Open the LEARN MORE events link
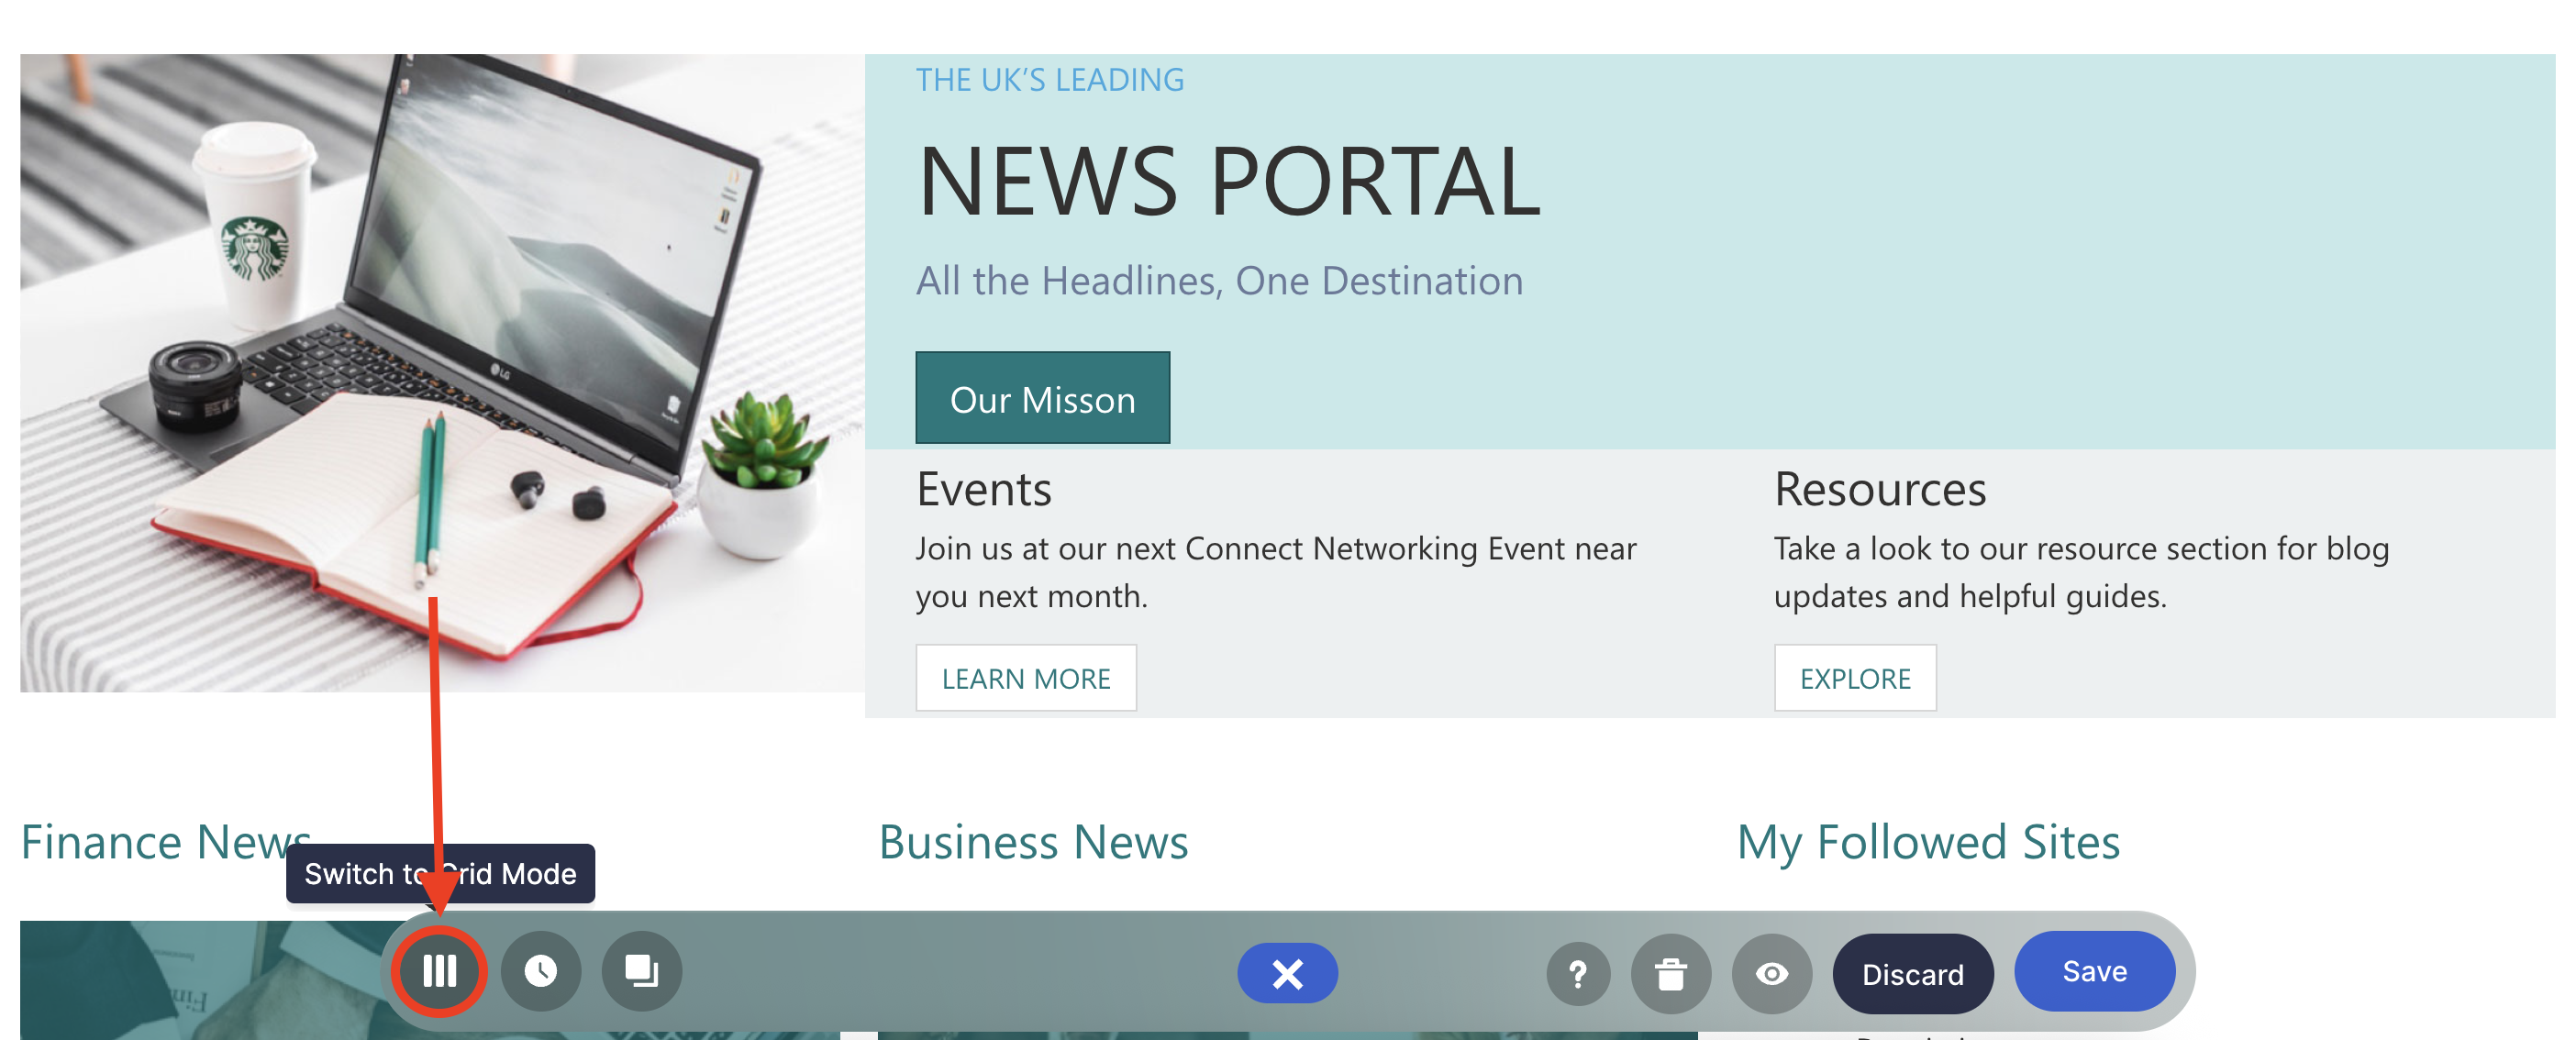Image resolution: width=2576 pixels, height=1040 pixels. tap(1026, 679)
